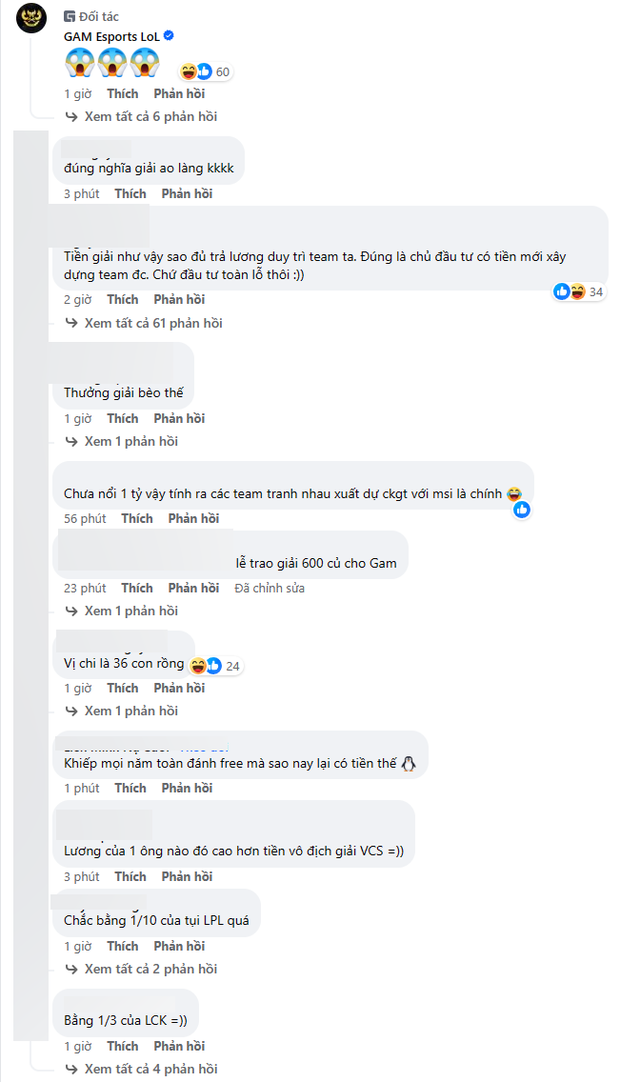Like the "Thưởng giải bèo thế" comment
This screenshot has height=1082, width=640.
122,419
